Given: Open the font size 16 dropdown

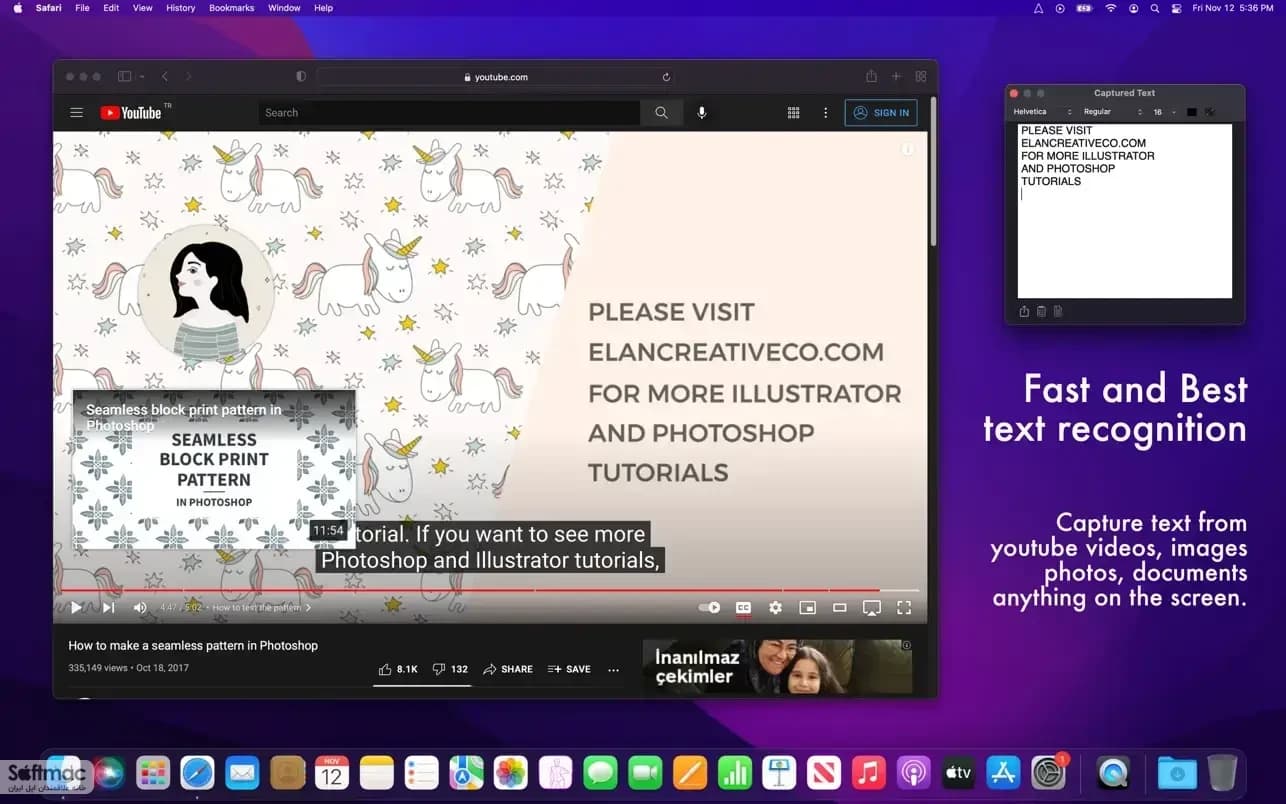Looking at the screenshot, I should 1163,112.
